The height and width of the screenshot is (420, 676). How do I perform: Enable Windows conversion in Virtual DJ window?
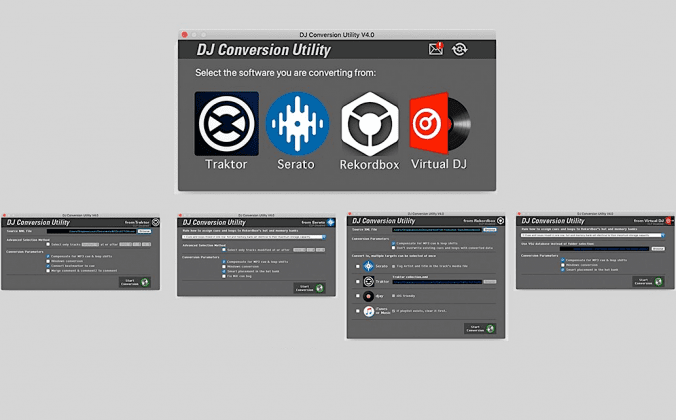563,265
